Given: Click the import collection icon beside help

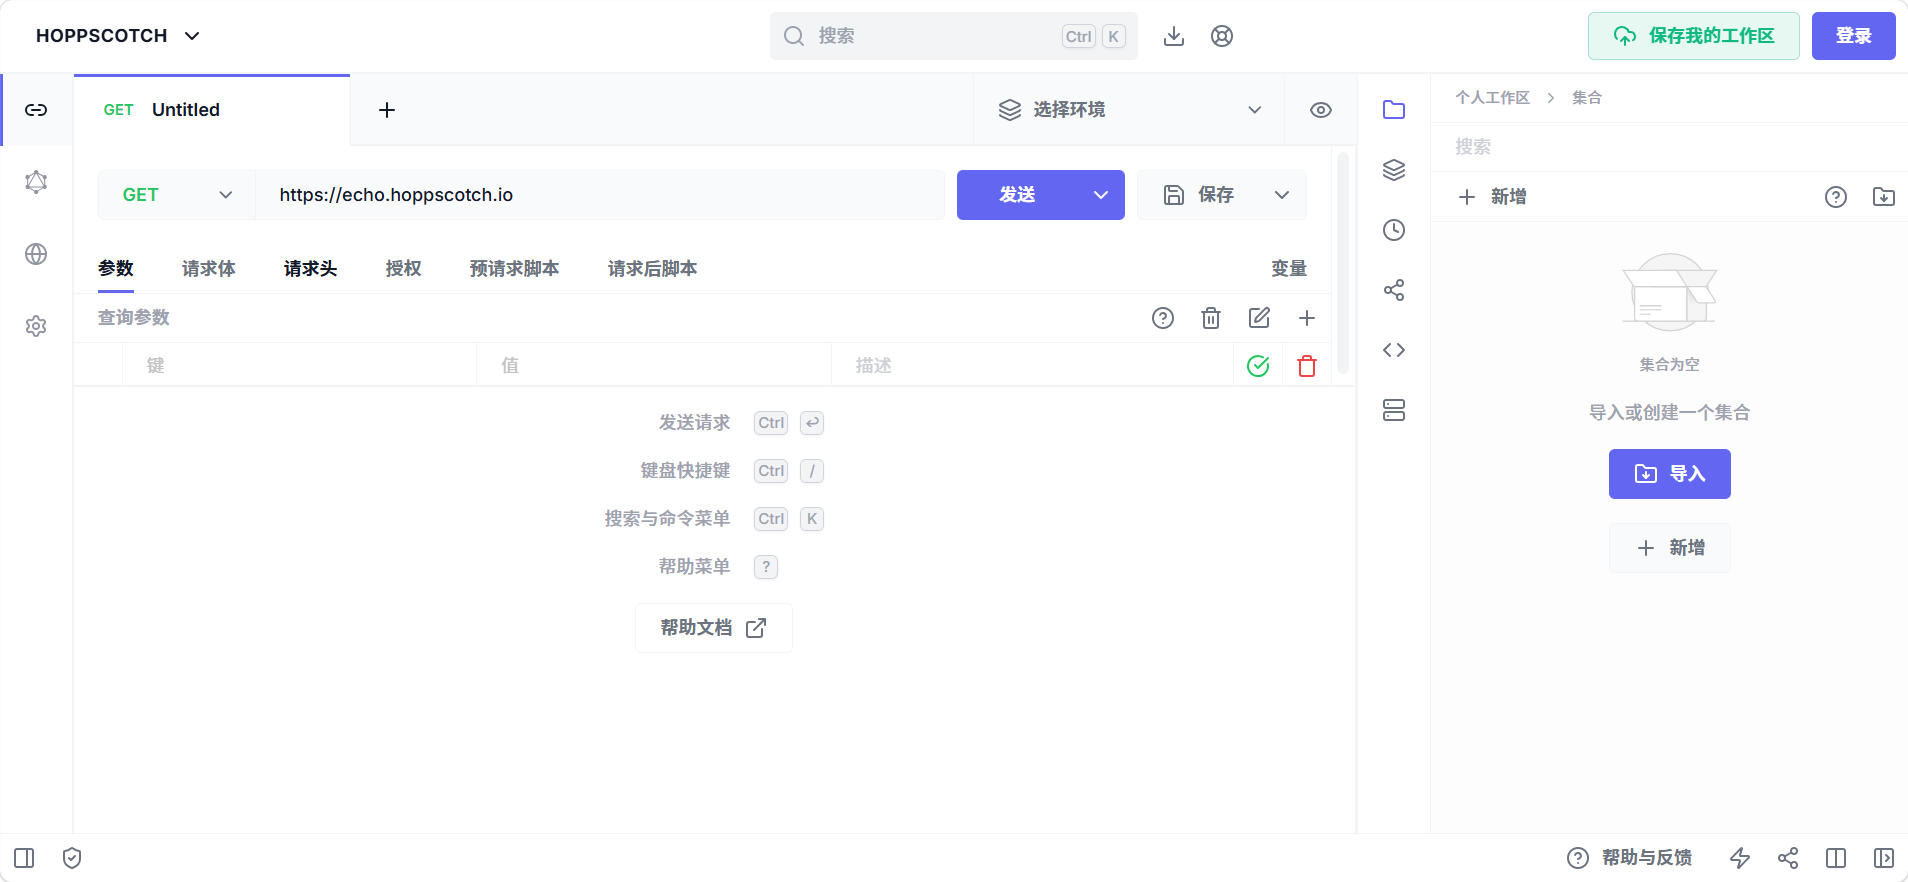Looking at the screenshot, I should click(x=1884, y=197).
